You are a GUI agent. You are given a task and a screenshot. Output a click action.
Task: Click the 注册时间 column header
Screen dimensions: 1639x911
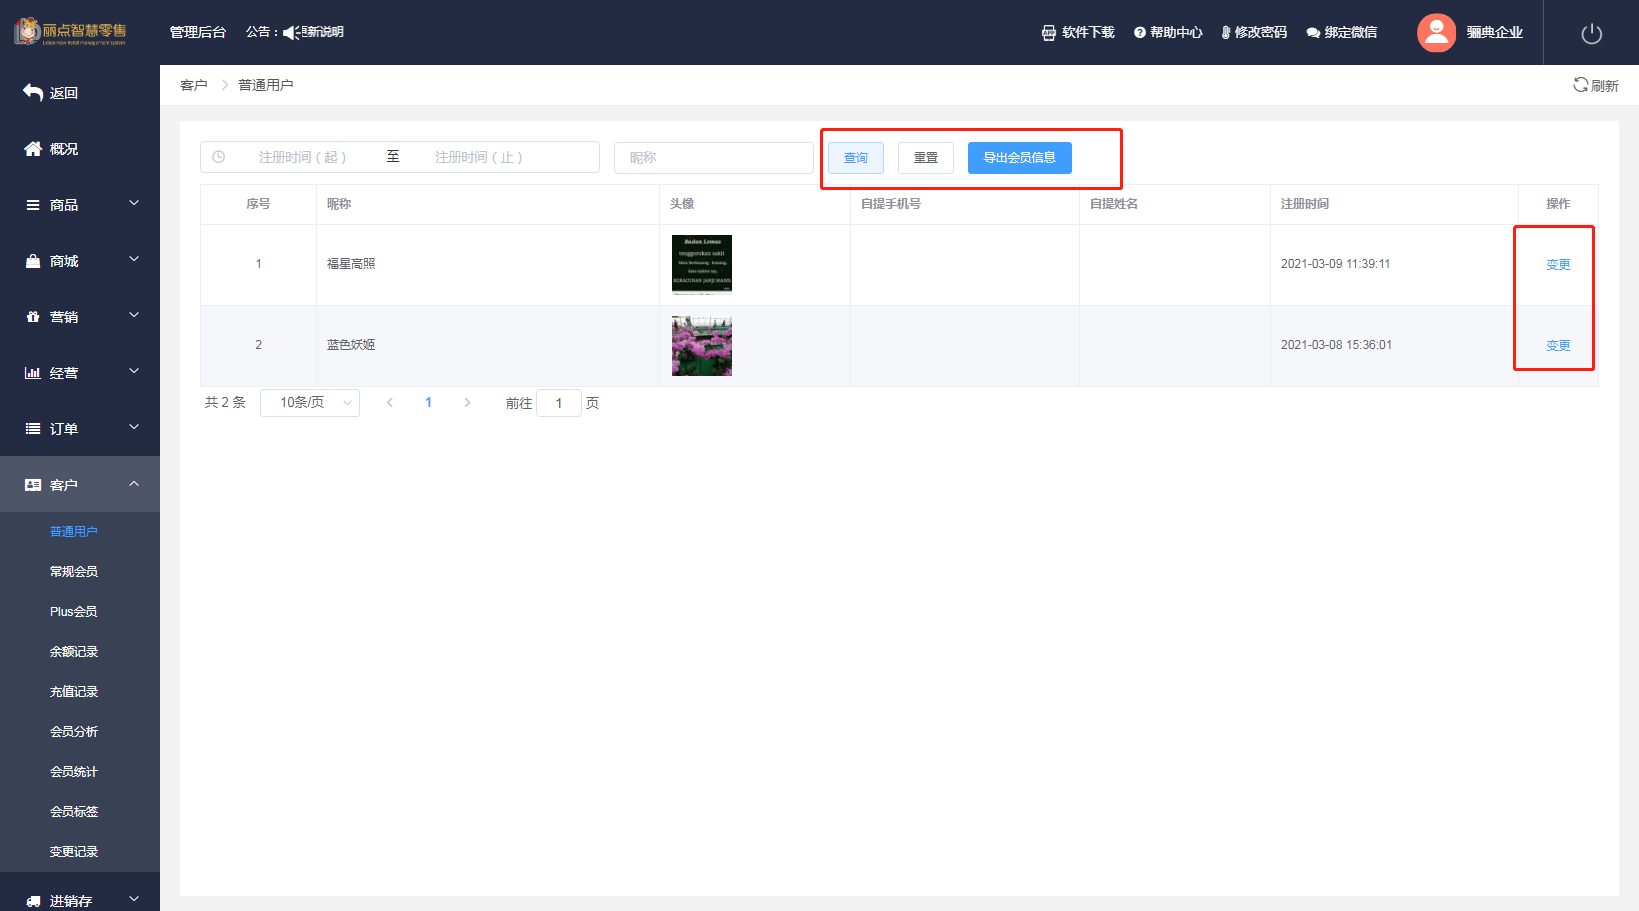[1305, 204]
